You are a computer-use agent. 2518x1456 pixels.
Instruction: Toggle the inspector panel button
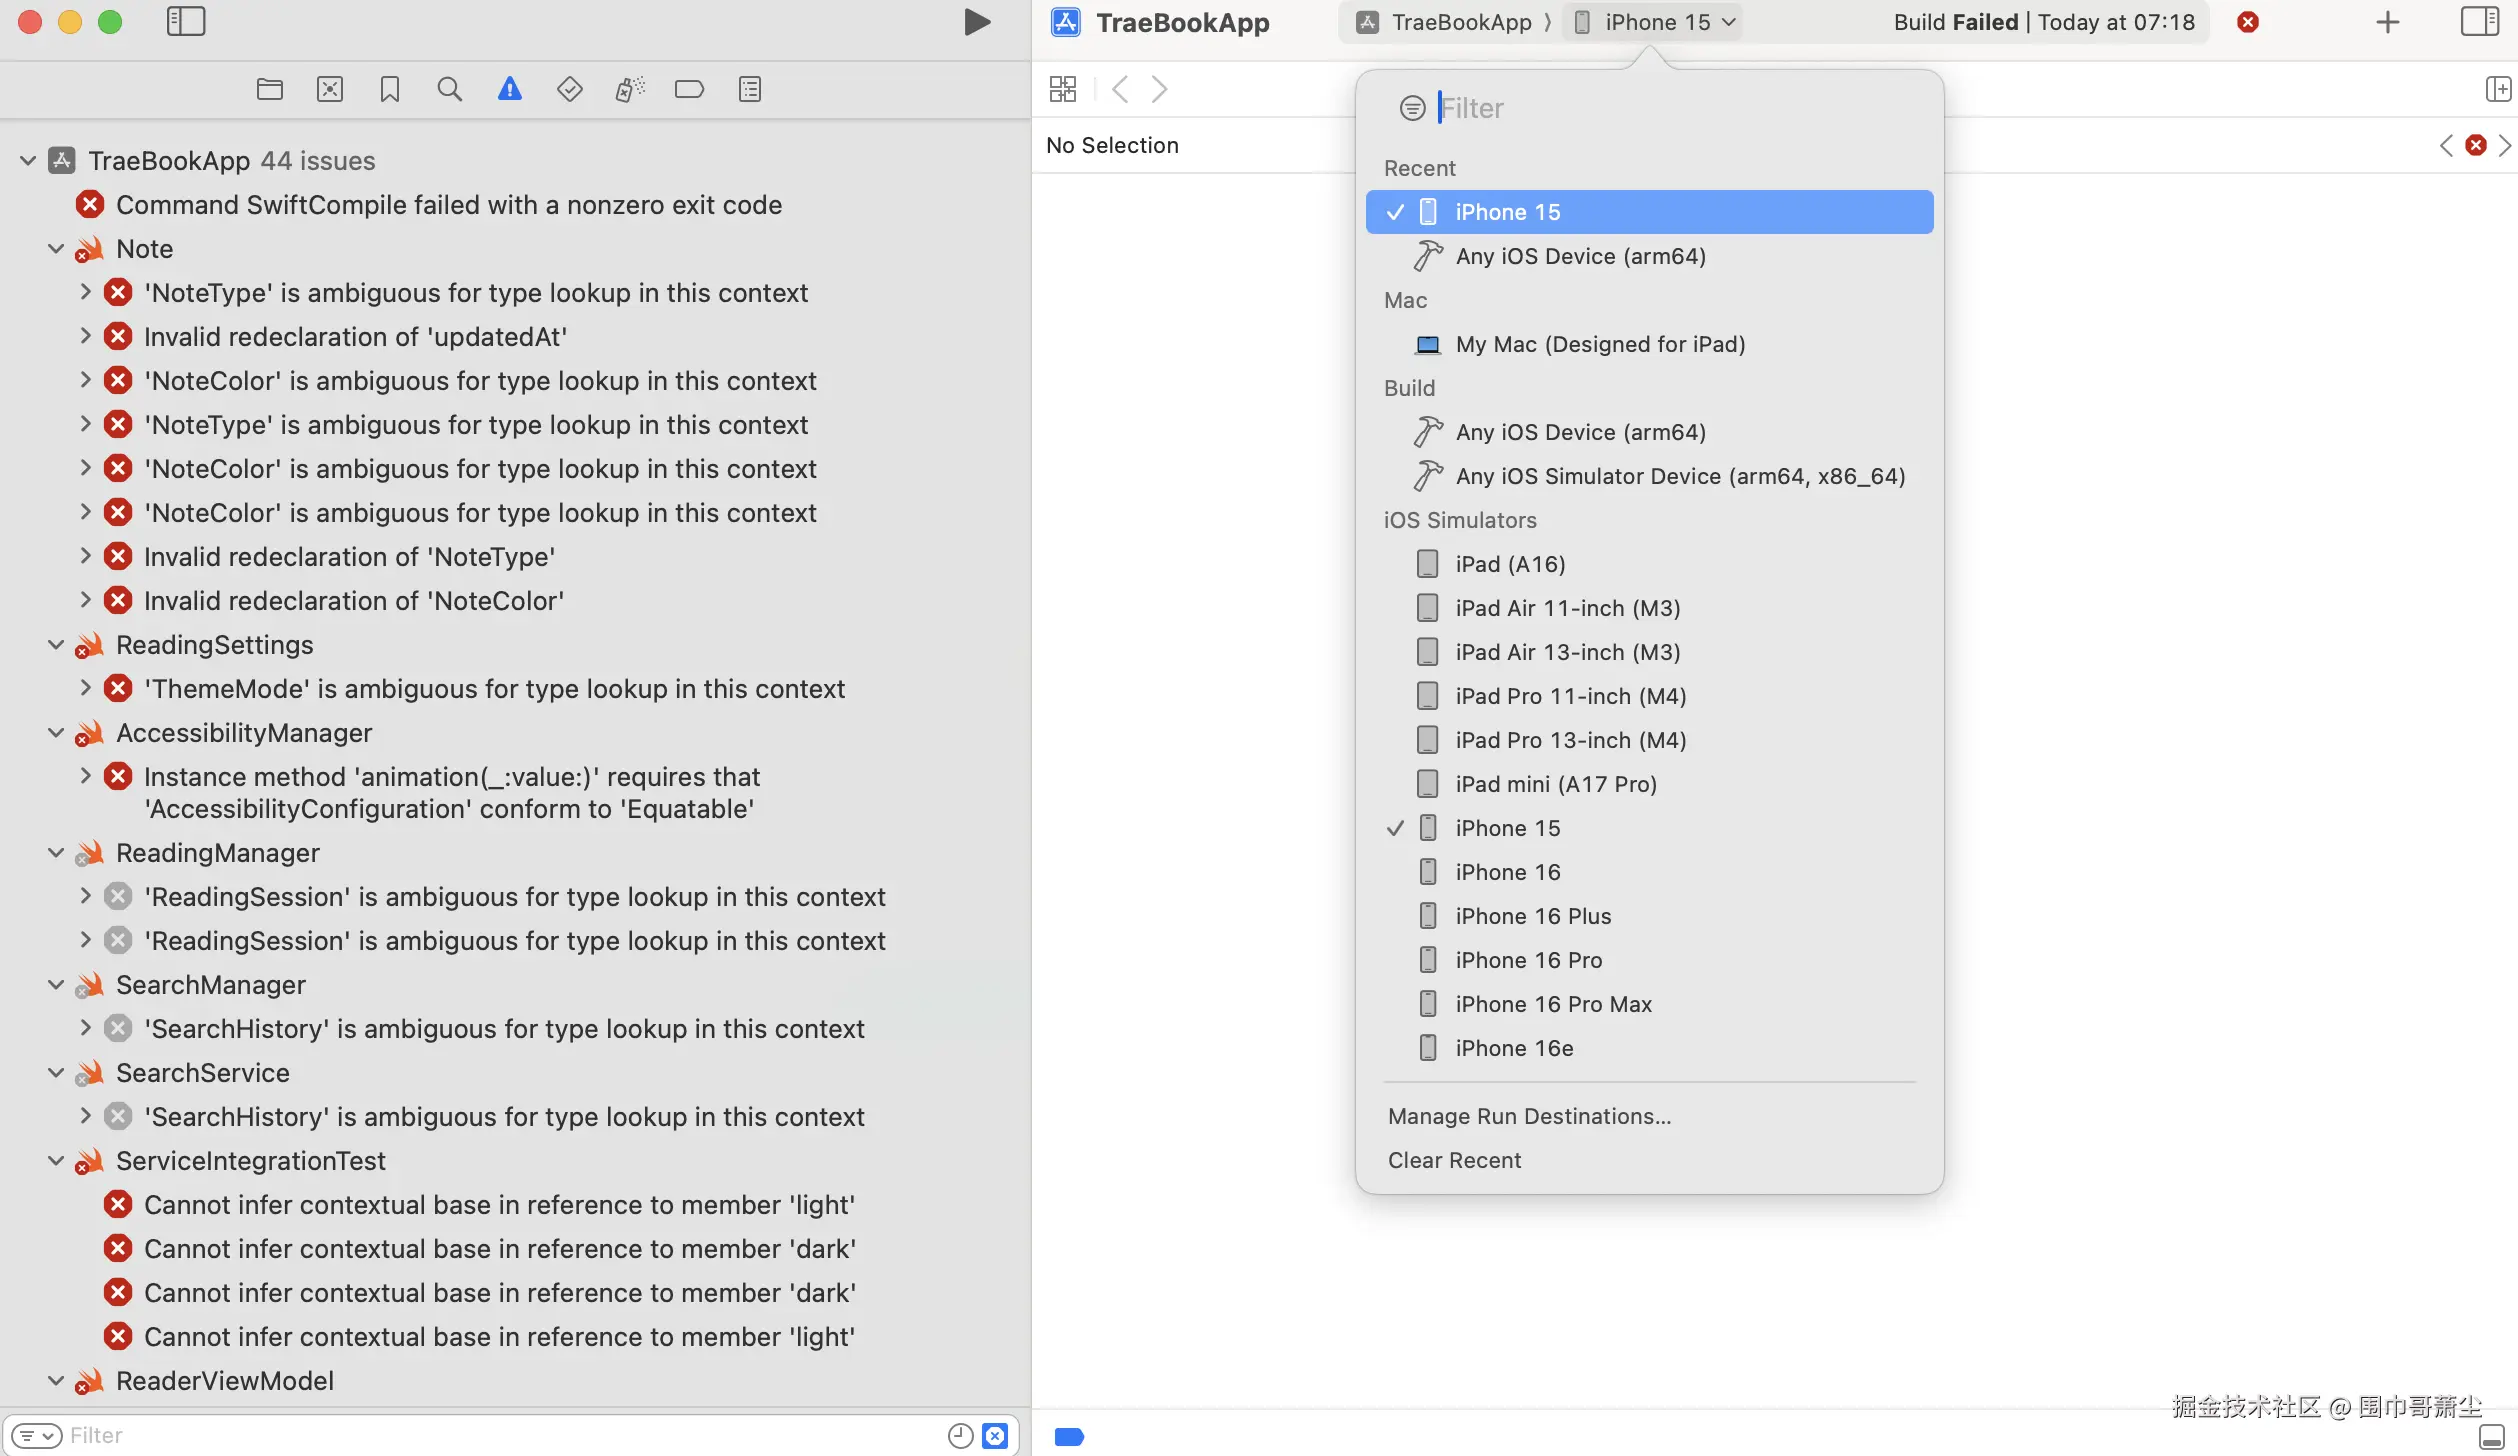tap(2480, 22)
